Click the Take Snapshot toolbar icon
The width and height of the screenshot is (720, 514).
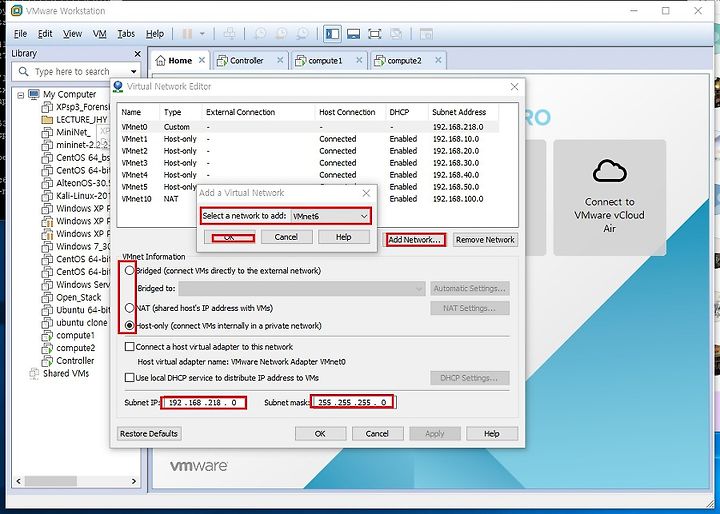[x=260, y=34]
